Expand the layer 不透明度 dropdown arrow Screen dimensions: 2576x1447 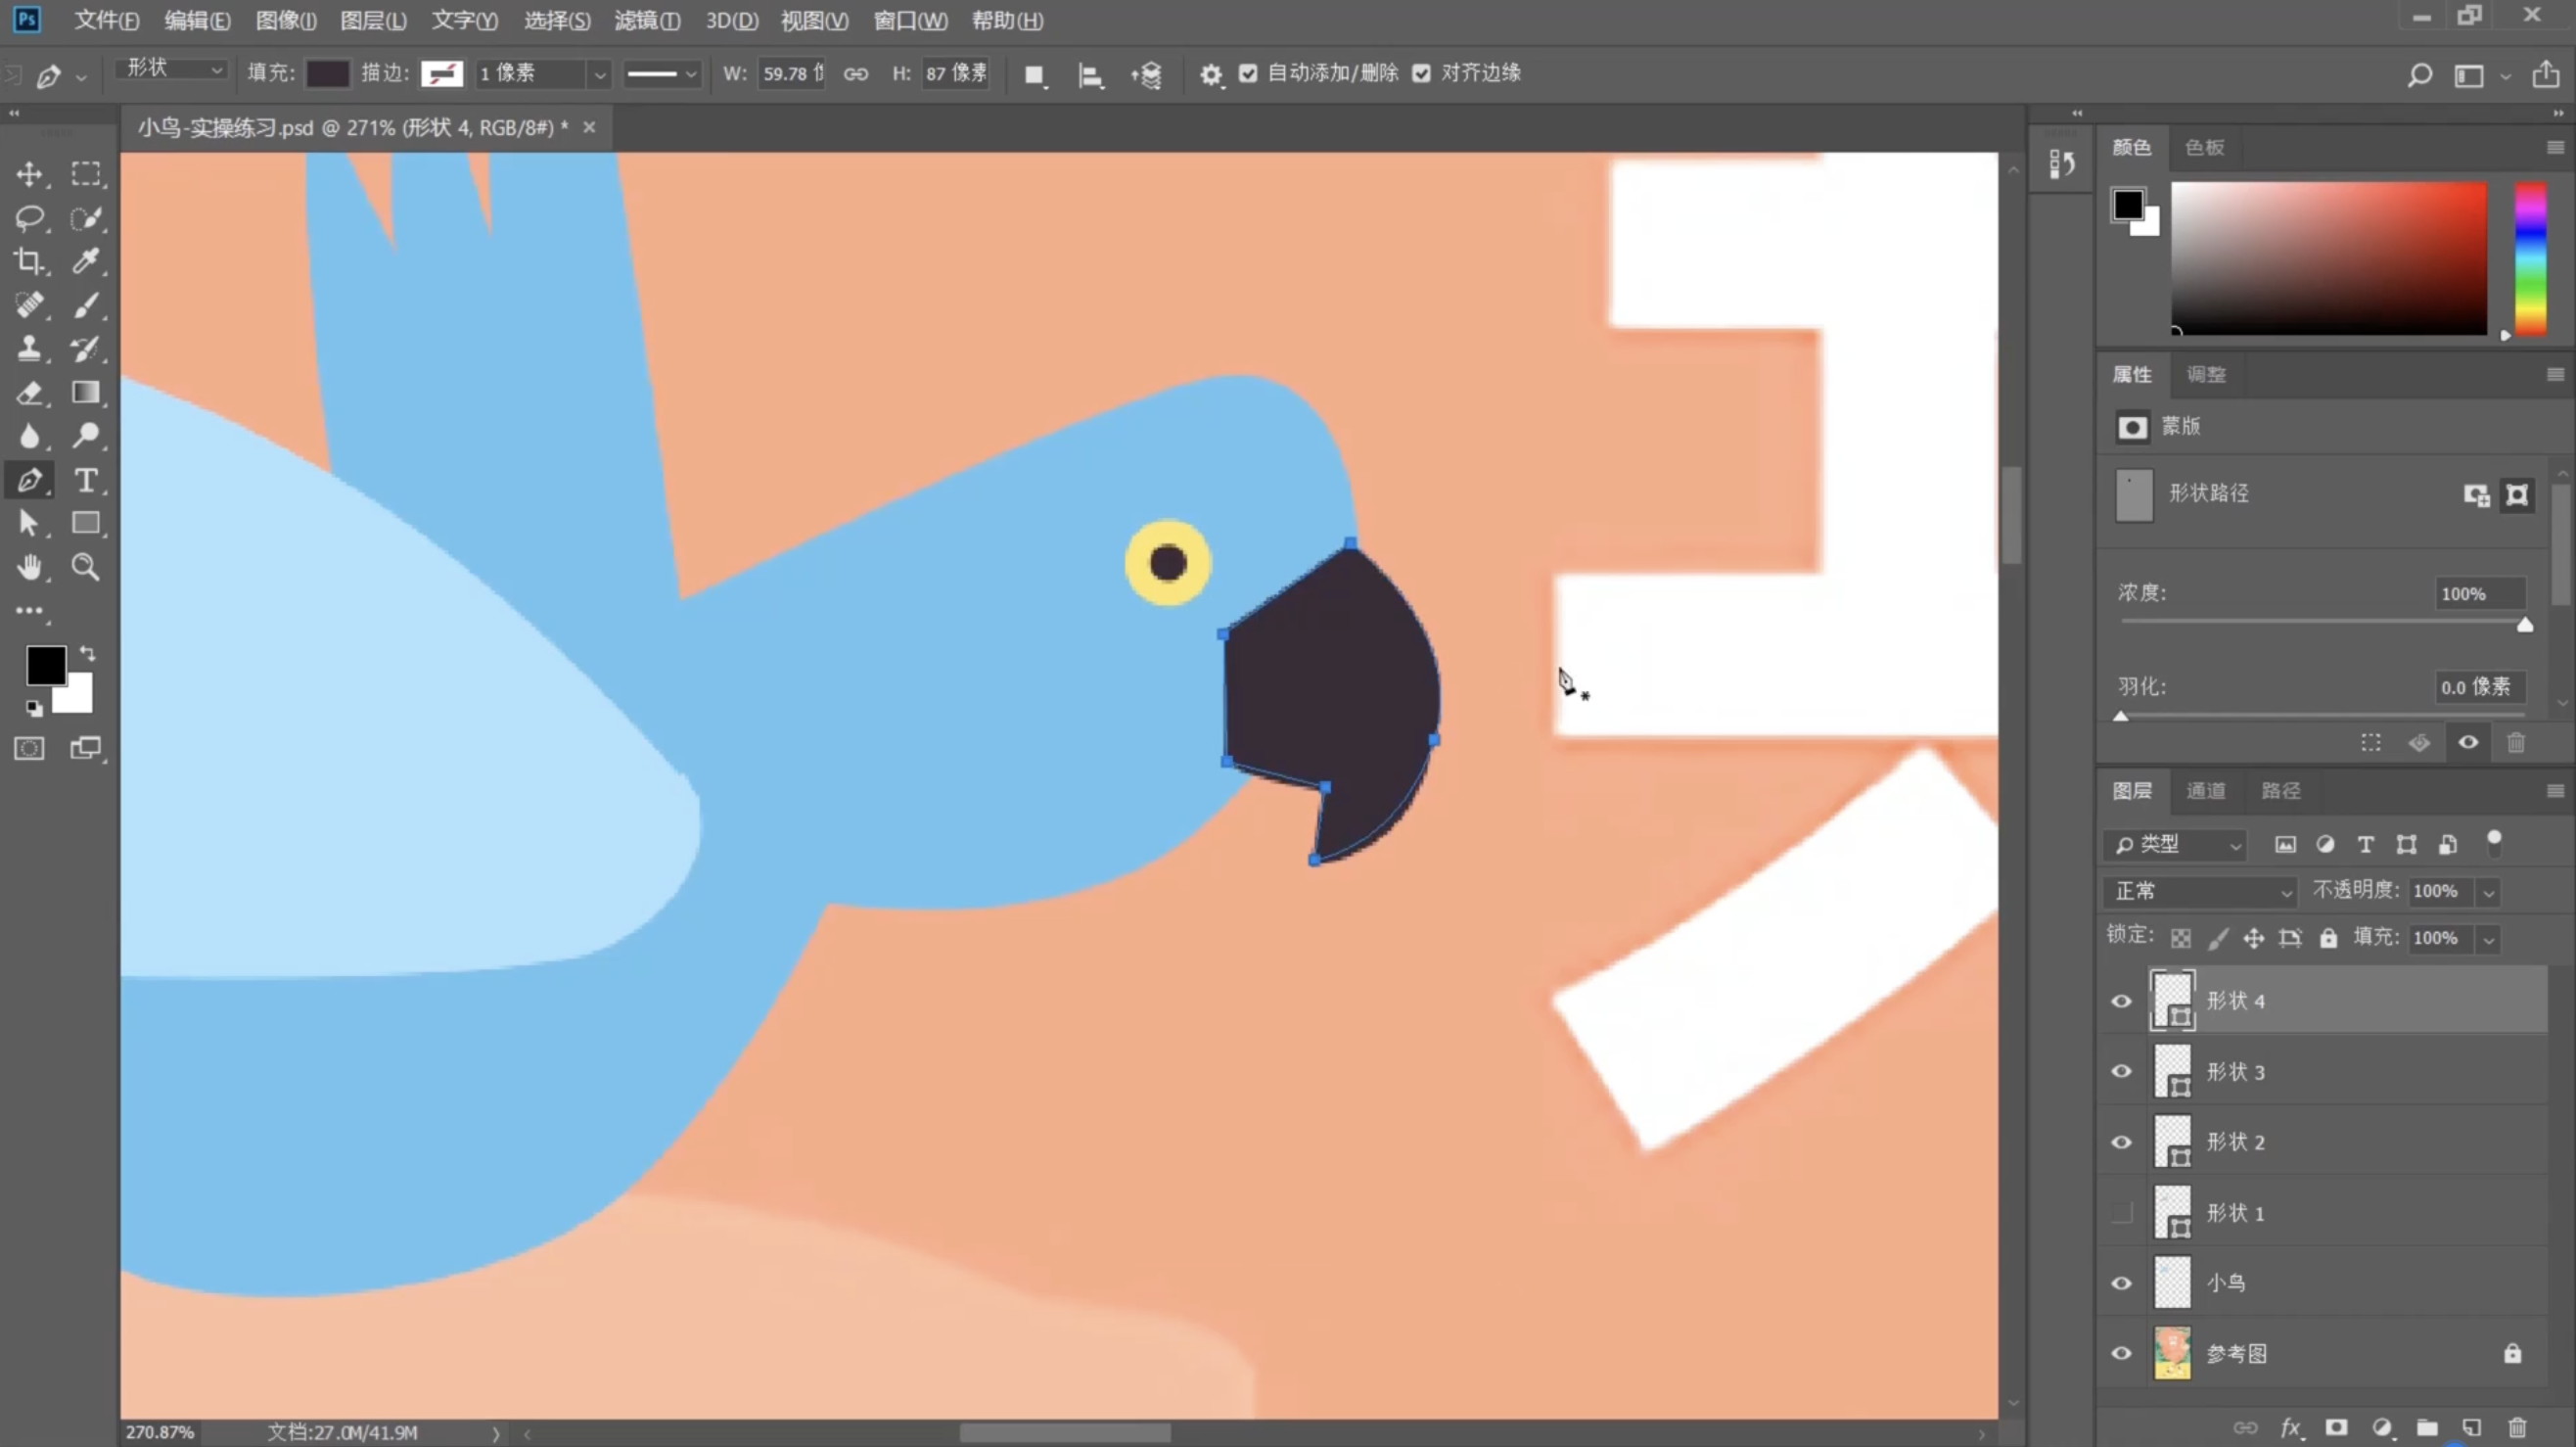click(x=2489, y=892)
